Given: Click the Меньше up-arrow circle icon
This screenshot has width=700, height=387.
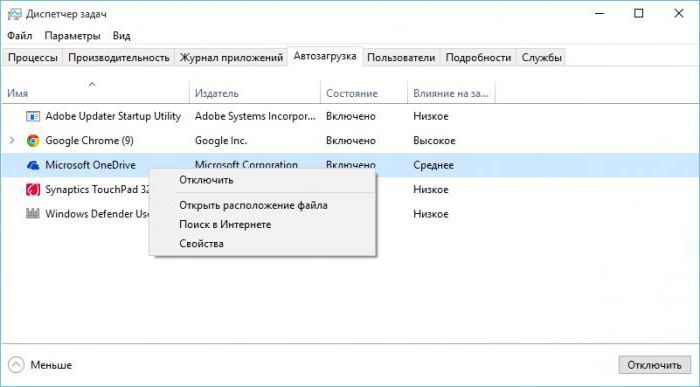Looking at the screenshot, I should coord(16,365).
